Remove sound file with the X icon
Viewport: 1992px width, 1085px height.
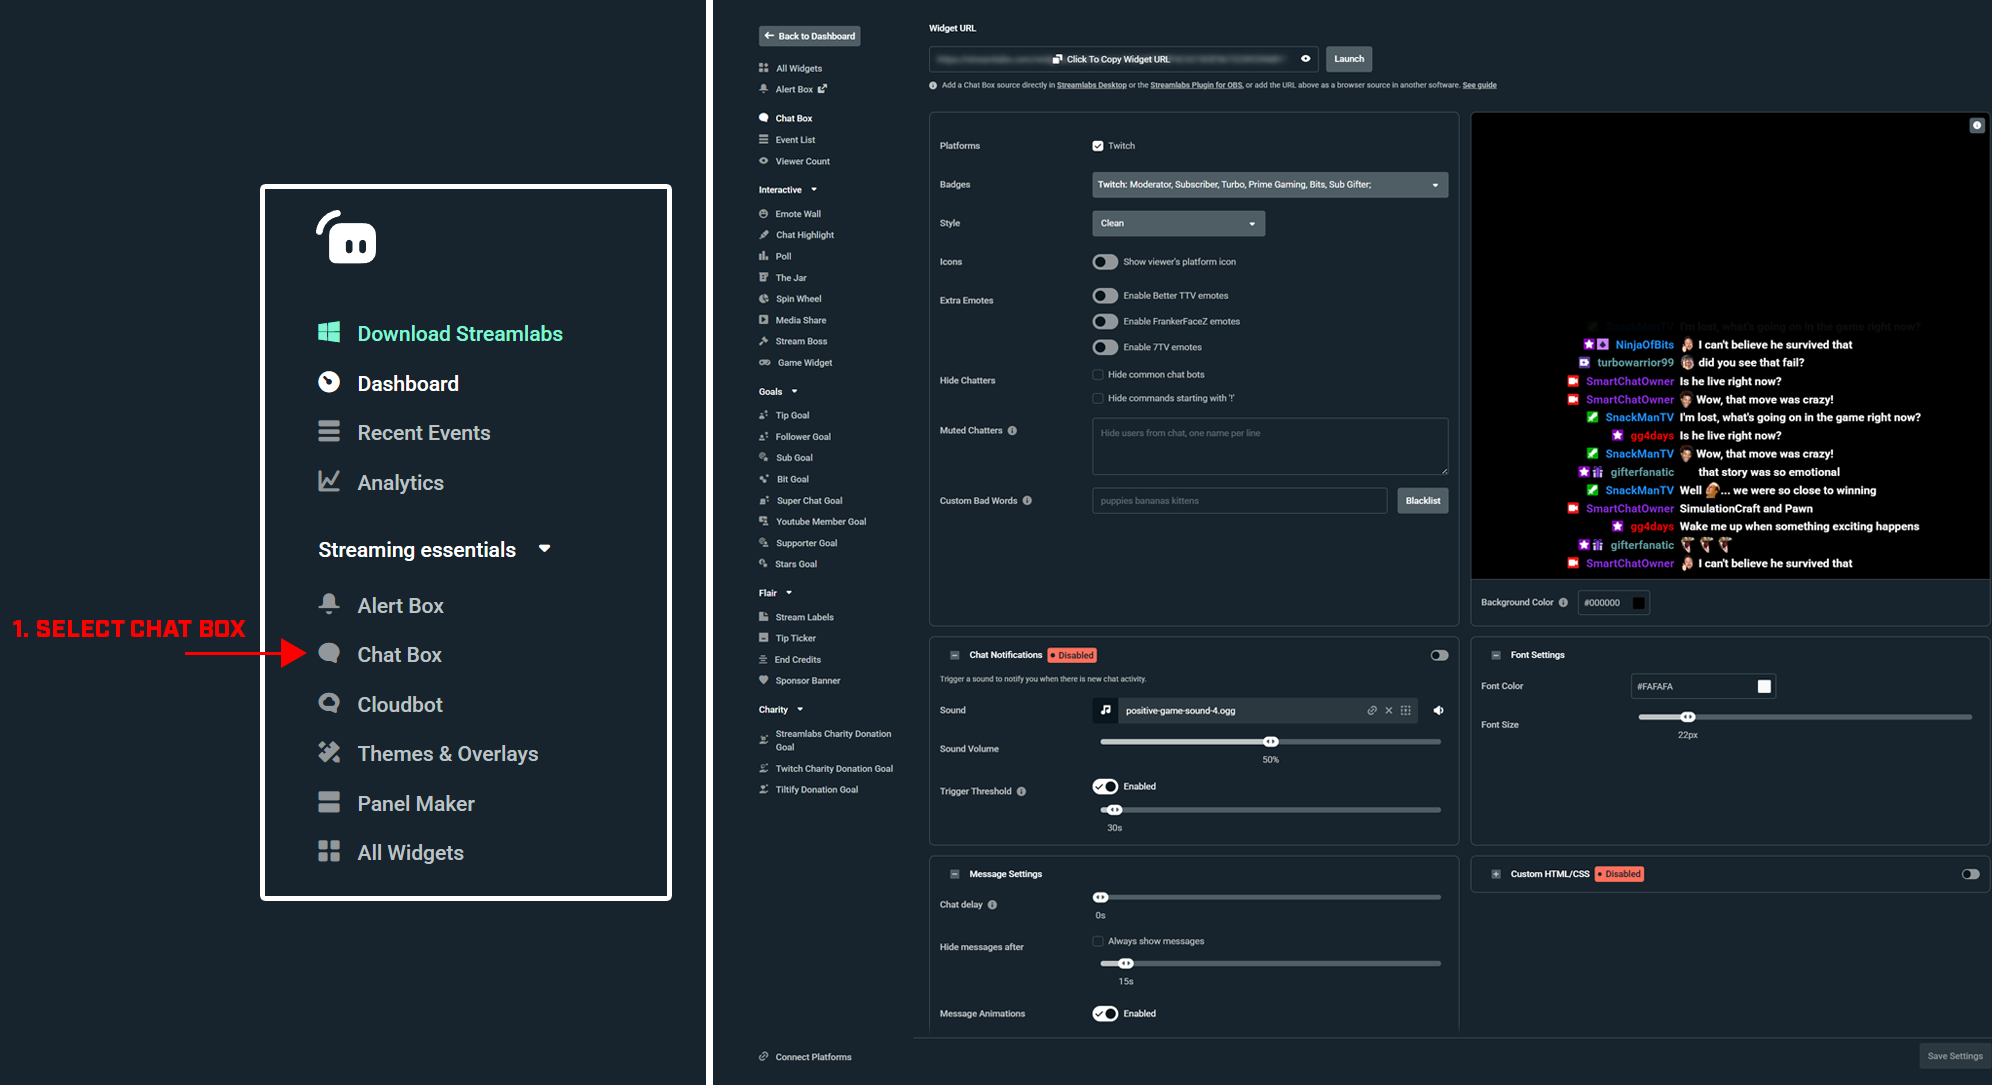1388,711
